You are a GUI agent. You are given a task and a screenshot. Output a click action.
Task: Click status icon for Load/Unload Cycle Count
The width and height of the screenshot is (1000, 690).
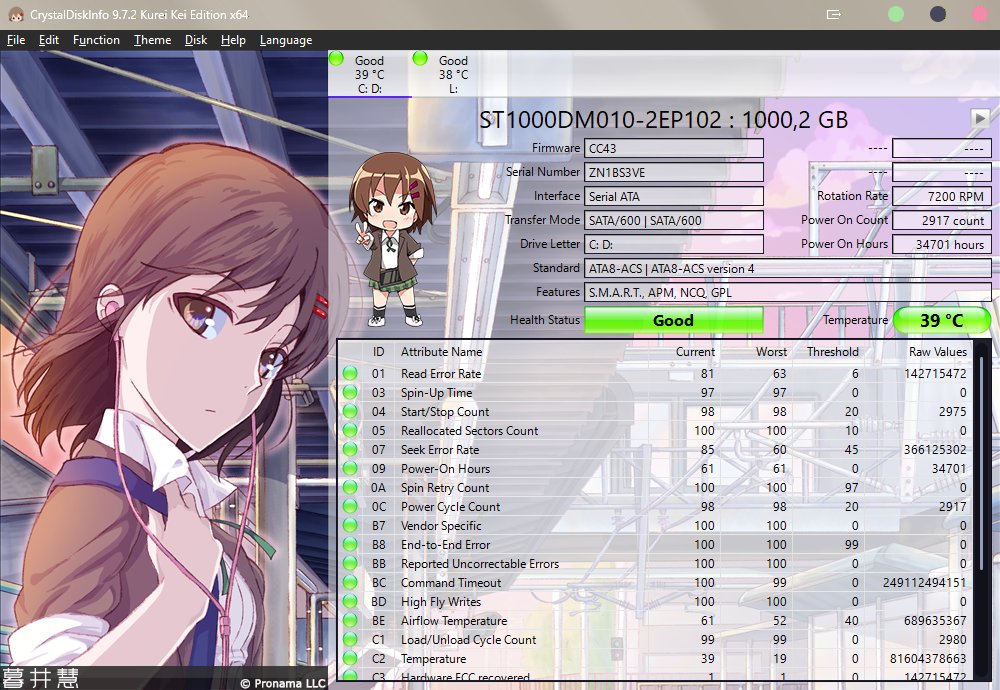coord(350,639)
